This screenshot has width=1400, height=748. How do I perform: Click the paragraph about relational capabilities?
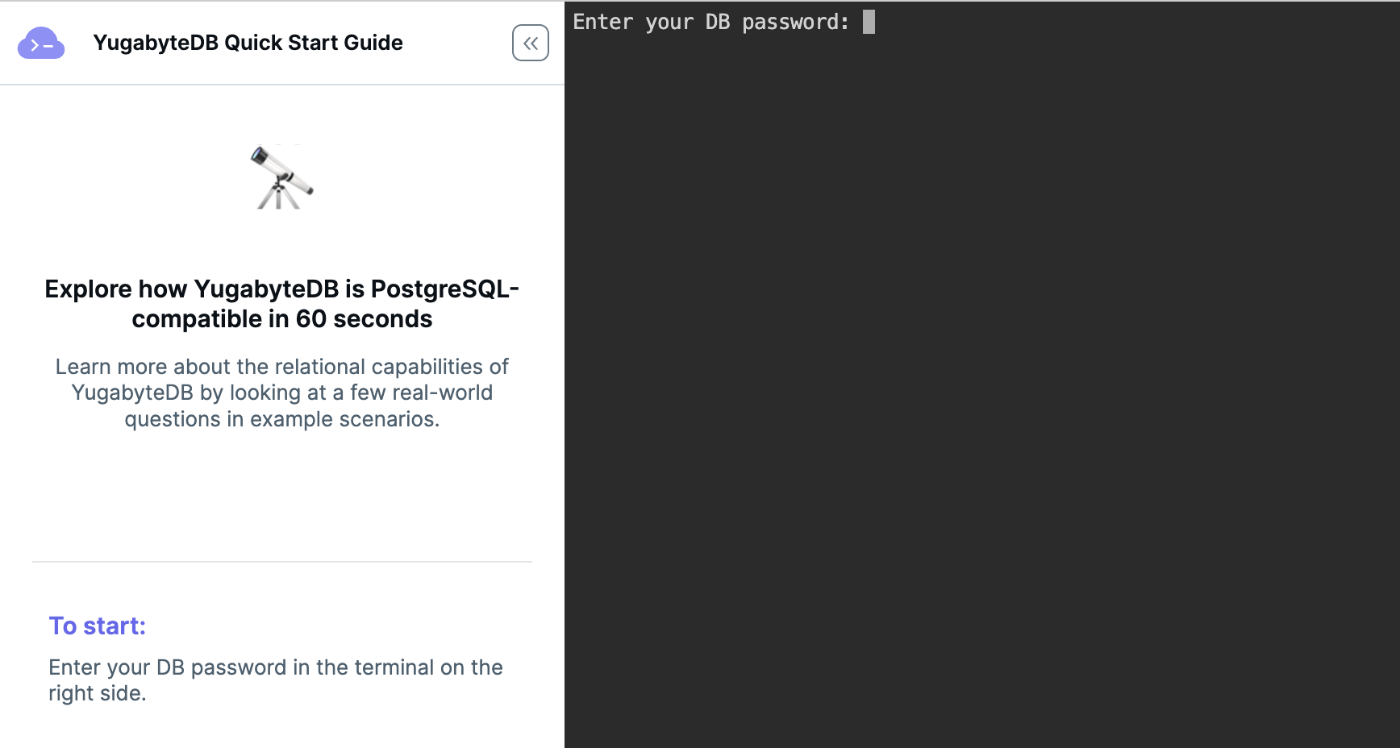click(282, 392)
